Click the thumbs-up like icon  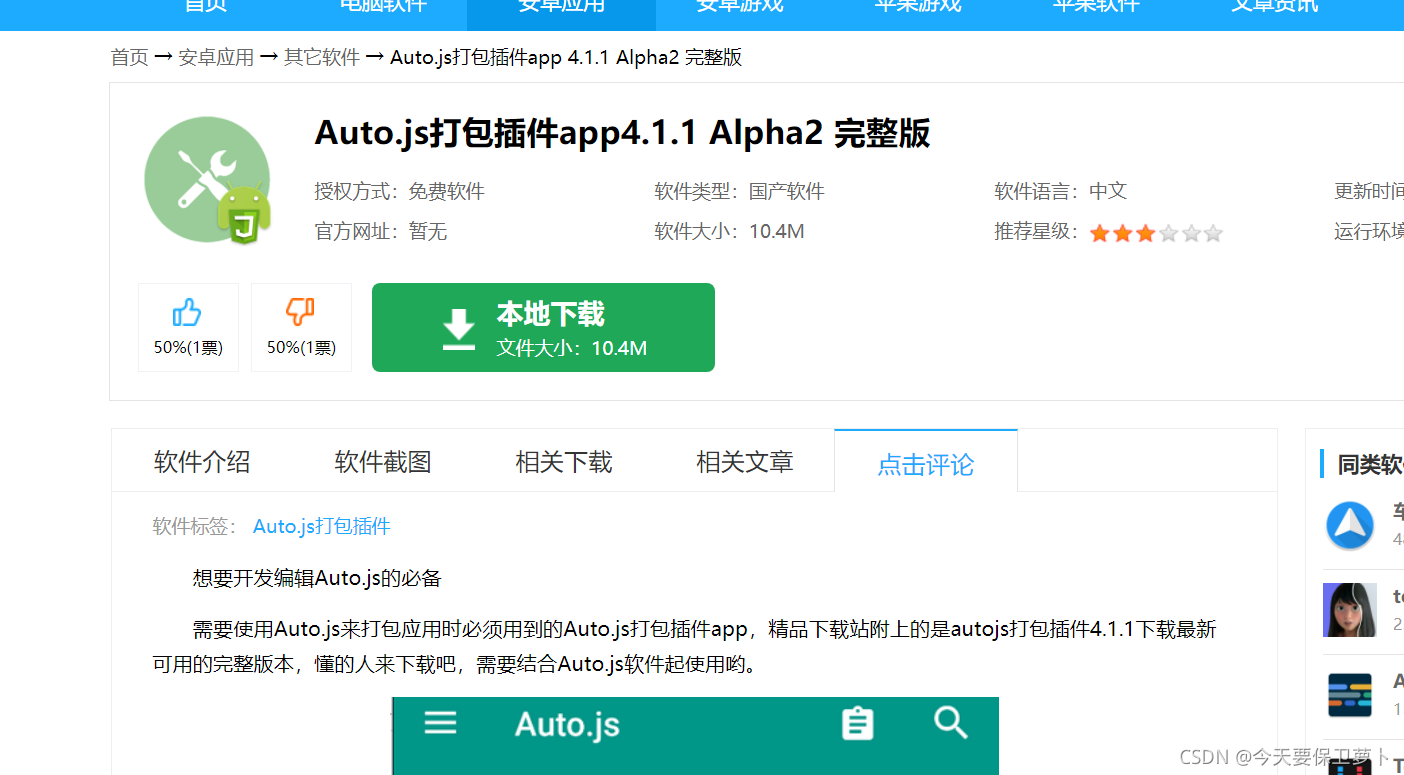click(187, 313)
